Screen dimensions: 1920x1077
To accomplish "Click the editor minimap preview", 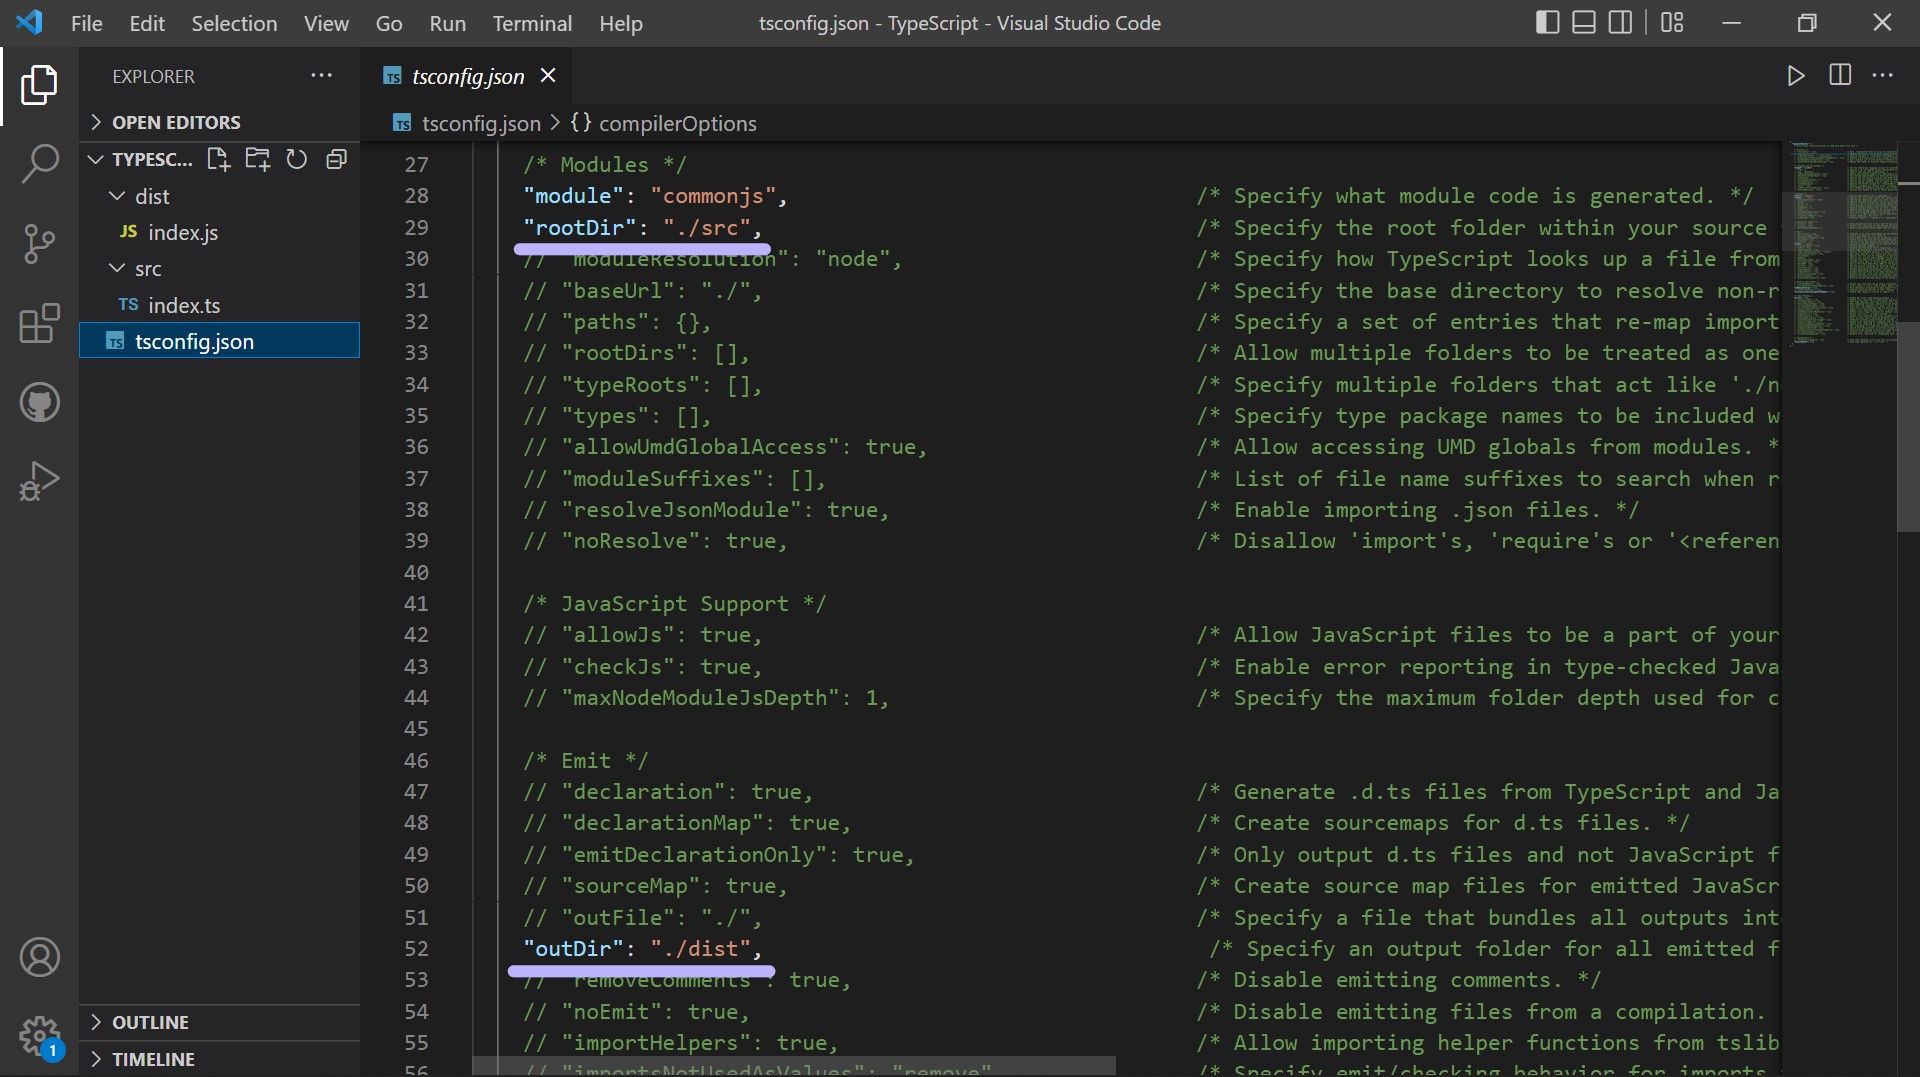I will [x=1842, y=240].
